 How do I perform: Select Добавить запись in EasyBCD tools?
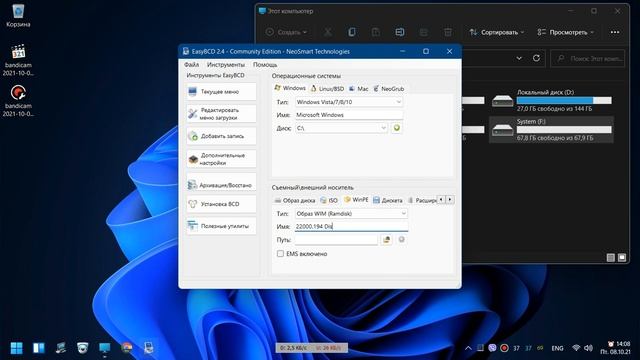[x=221, y=136]
